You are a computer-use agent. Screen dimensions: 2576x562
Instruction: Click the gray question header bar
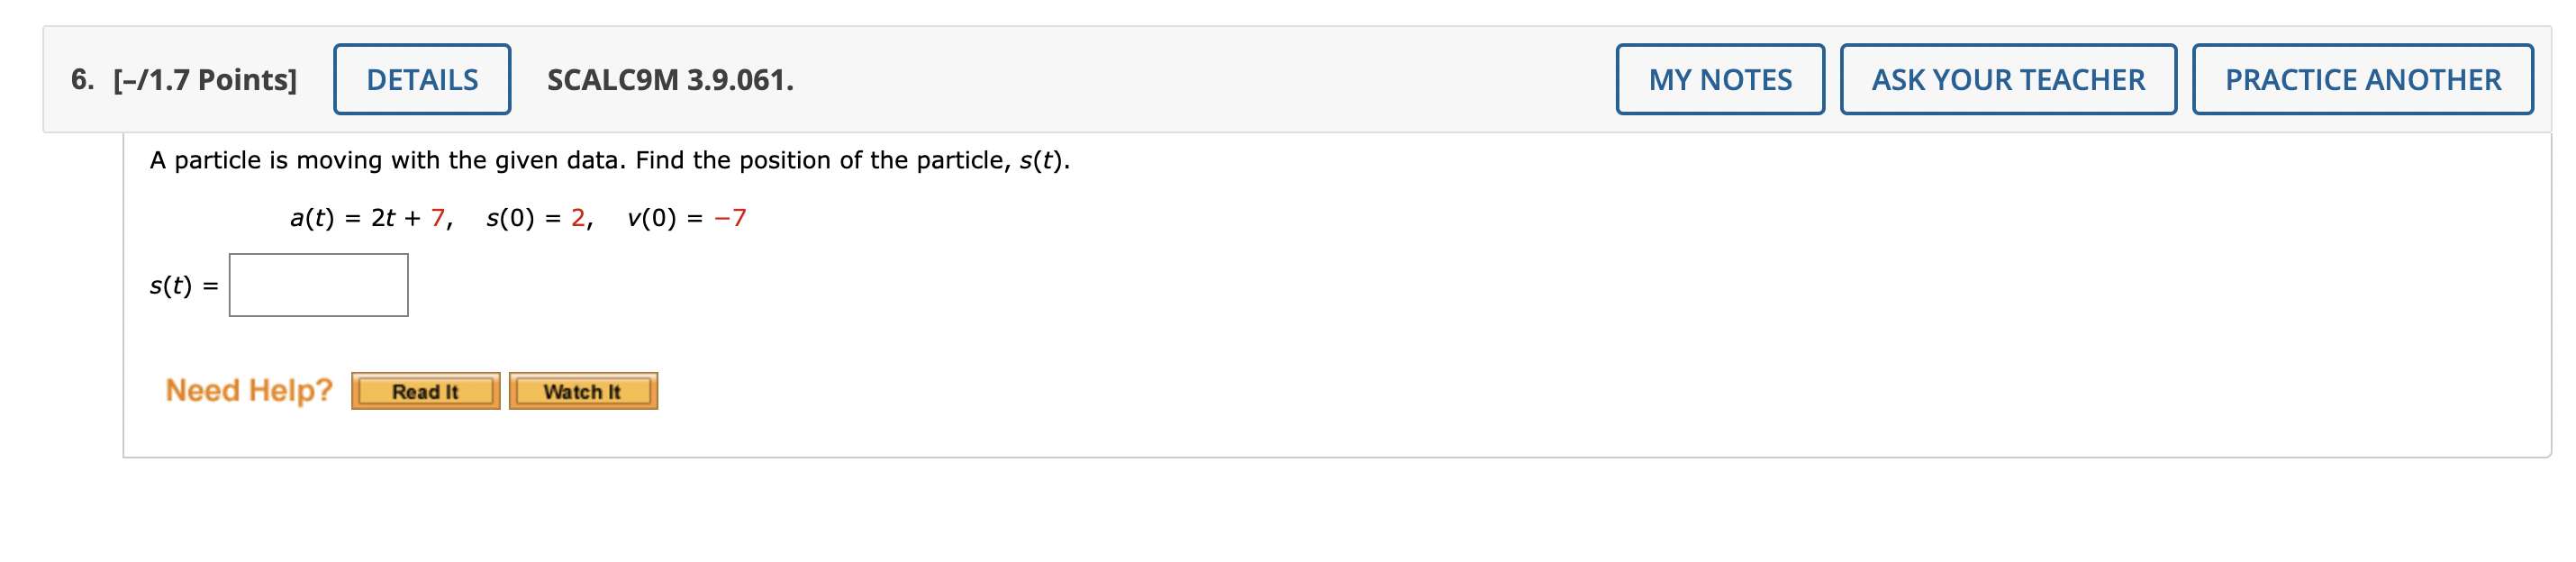[x=1200, y=79]
